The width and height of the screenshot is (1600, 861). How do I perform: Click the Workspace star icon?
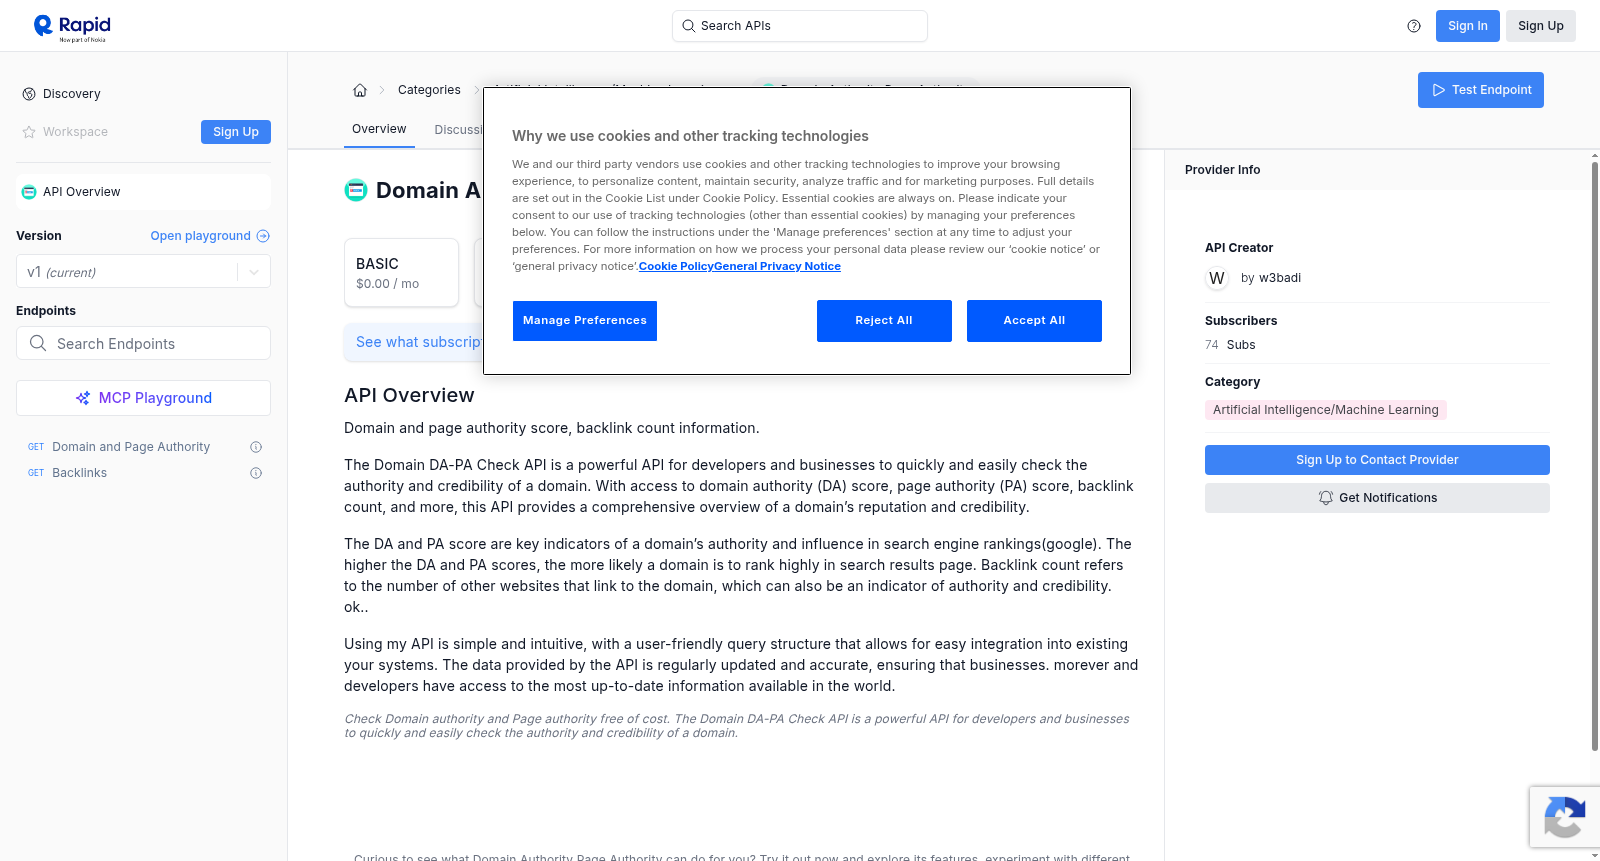[29, 132]
